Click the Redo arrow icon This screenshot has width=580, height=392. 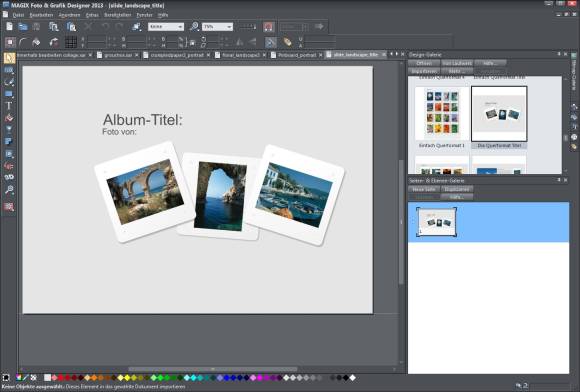pos(119,27)
